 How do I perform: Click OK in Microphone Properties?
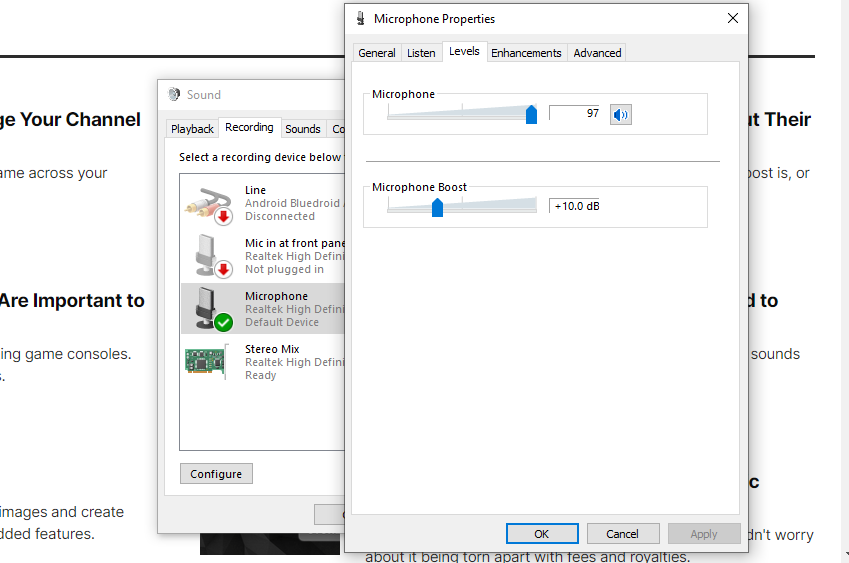(x=542, y=534)
